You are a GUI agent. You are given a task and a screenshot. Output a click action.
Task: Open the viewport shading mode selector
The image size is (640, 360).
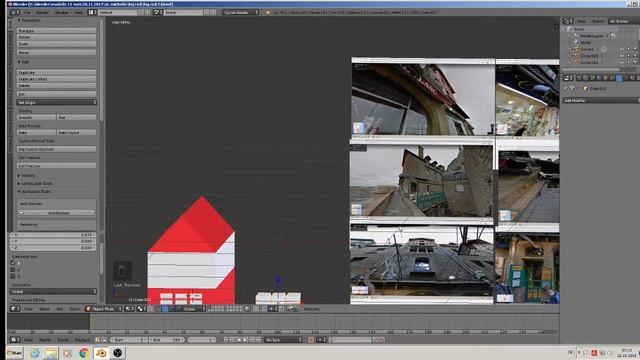pyautogui.click(x=130, y=309)
